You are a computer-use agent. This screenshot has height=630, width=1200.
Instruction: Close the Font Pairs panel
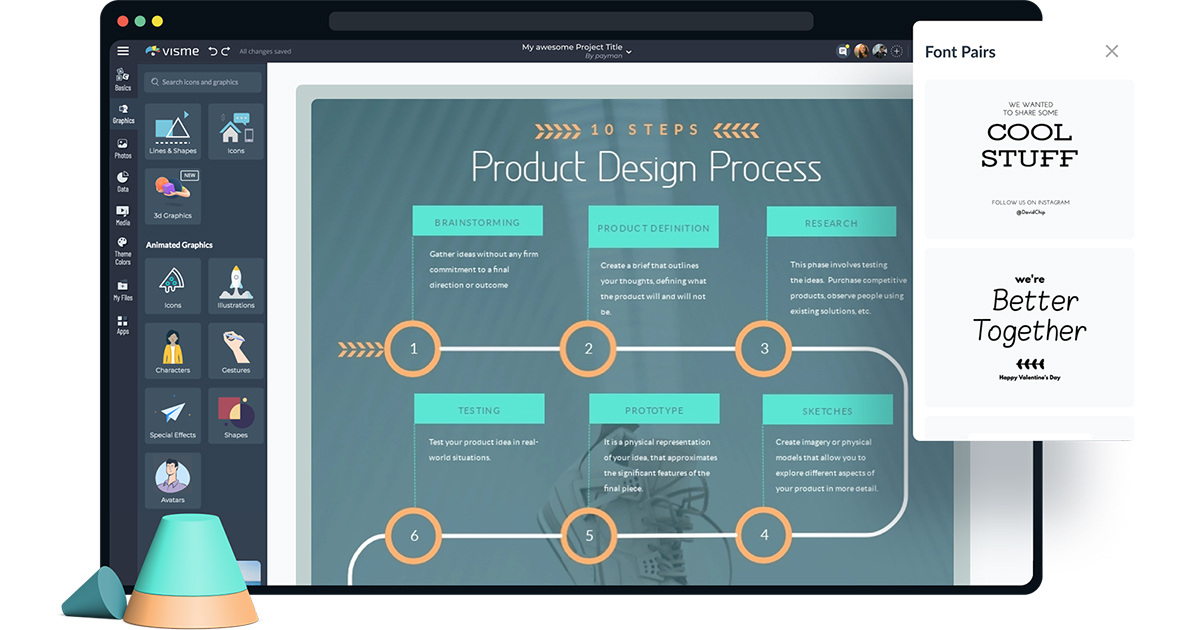pyautogui.click(x=1111, y=51)
